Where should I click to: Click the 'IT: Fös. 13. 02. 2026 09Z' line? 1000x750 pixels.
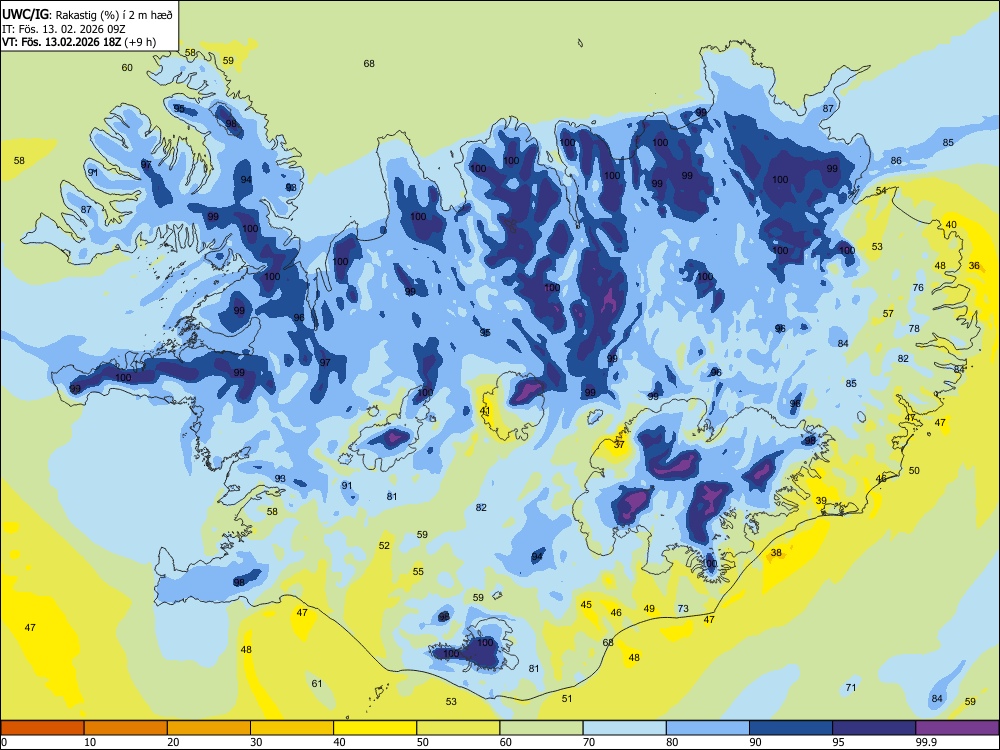tap(64, 29)
